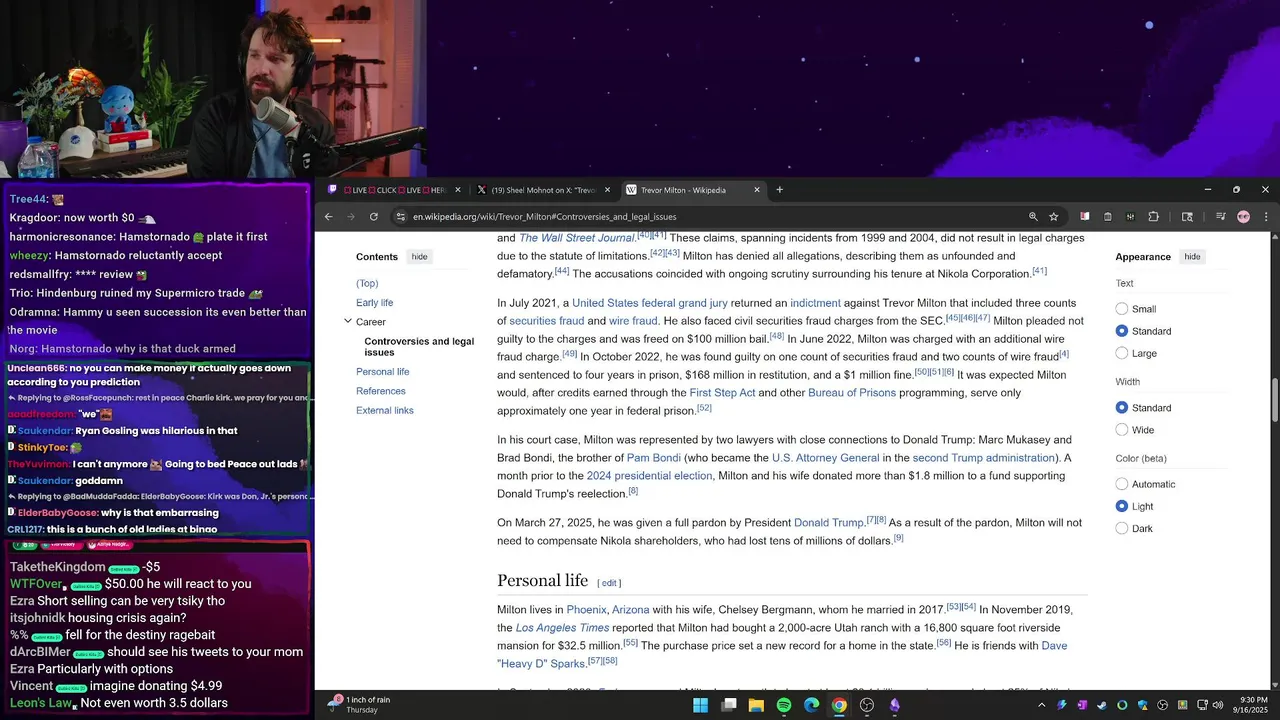Screen dimensions: 1280x720
Task: Select Standard width option
Action: [1122, 408]
